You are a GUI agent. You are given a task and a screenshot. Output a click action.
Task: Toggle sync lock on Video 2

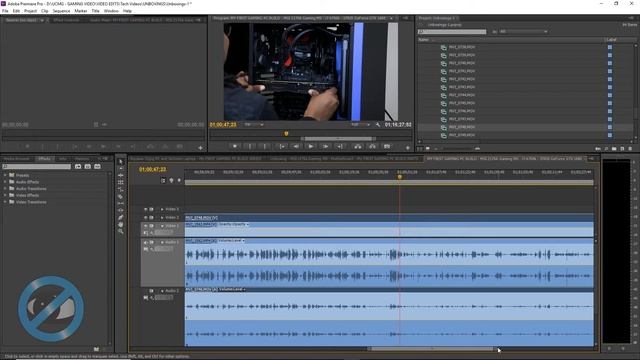click(151, 218)
